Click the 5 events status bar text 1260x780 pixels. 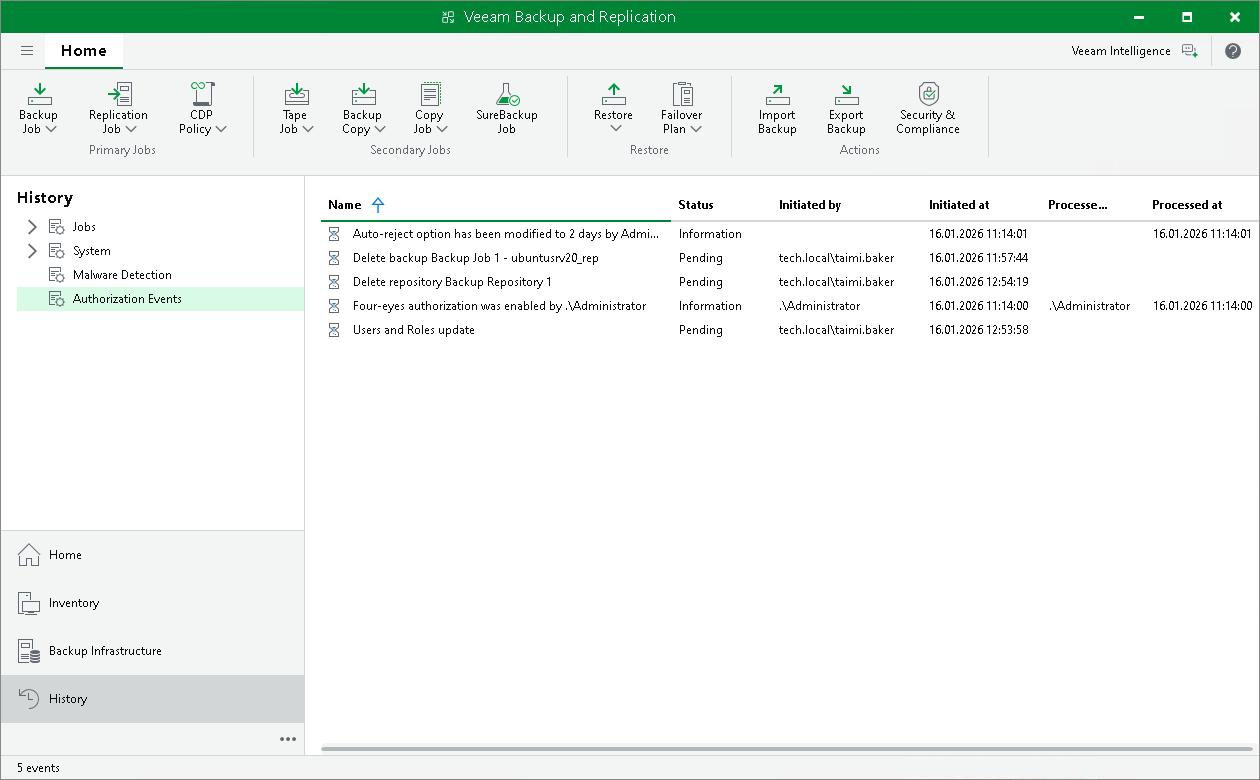click(x=38, y=768)
